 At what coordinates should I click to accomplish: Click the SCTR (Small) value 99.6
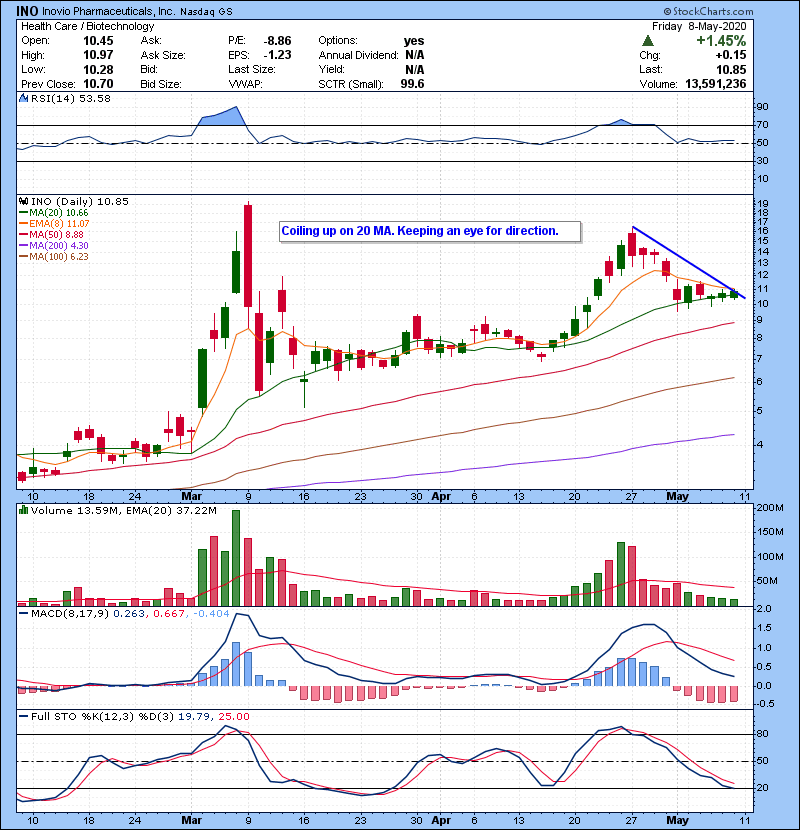(x=412, y=84)
